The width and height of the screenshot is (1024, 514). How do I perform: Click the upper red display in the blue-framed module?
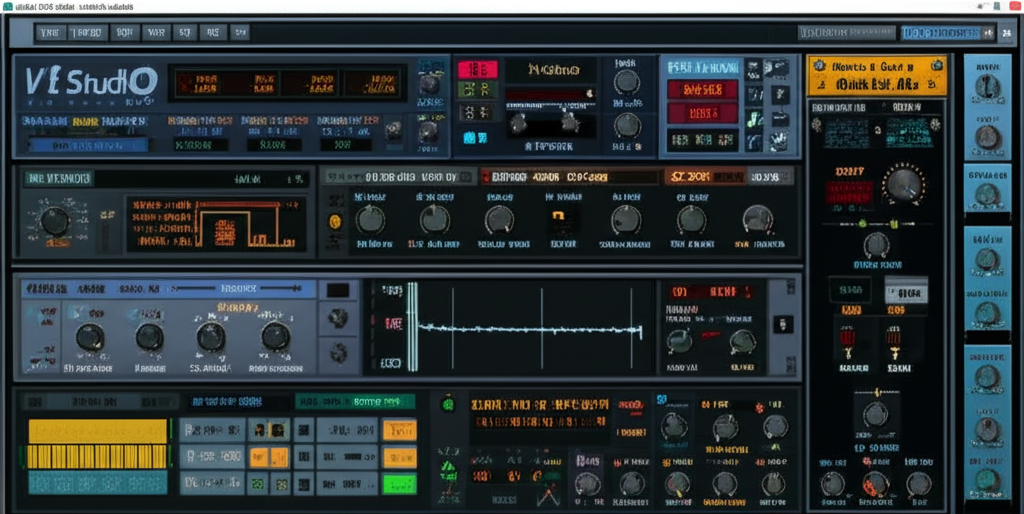point(703,90)
